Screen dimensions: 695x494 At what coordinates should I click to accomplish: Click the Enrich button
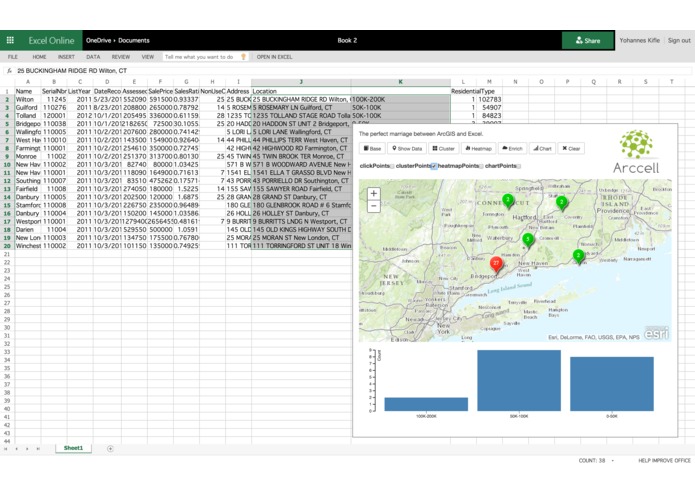512,148
